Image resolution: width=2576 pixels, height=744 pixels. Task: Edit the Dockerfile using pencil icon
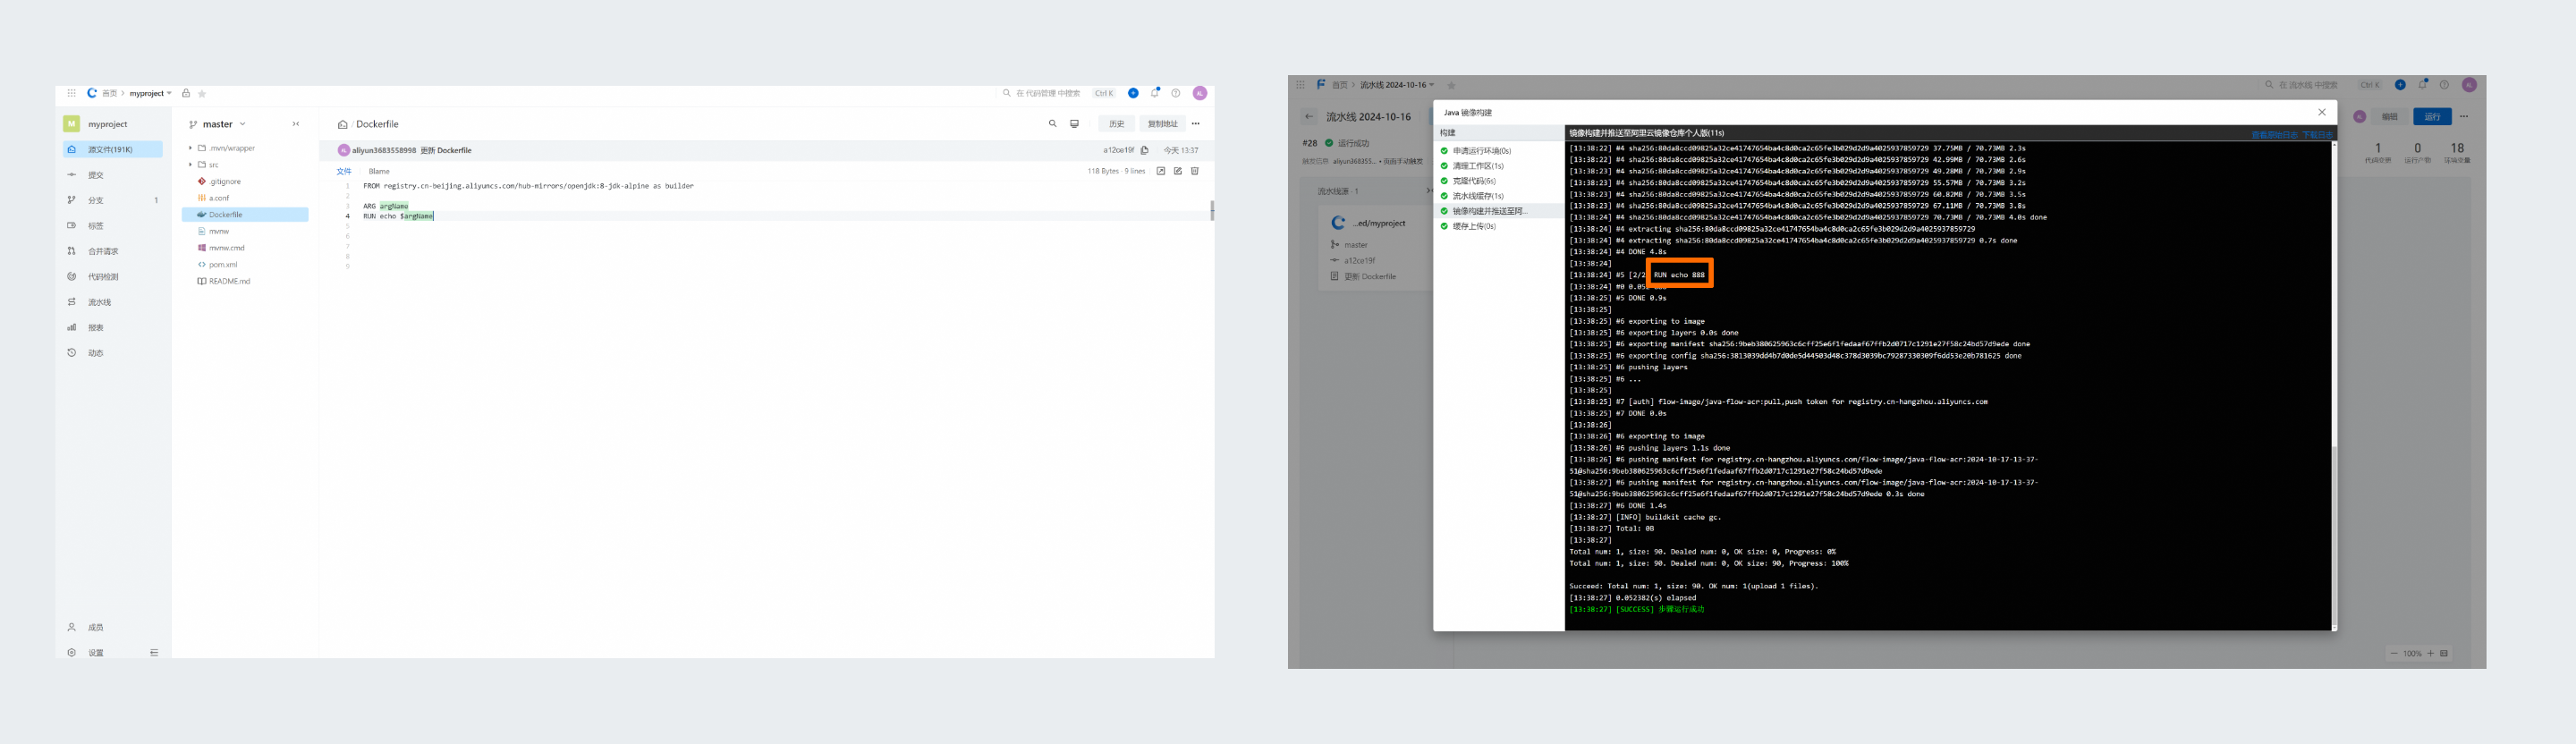click(1178, 171)
